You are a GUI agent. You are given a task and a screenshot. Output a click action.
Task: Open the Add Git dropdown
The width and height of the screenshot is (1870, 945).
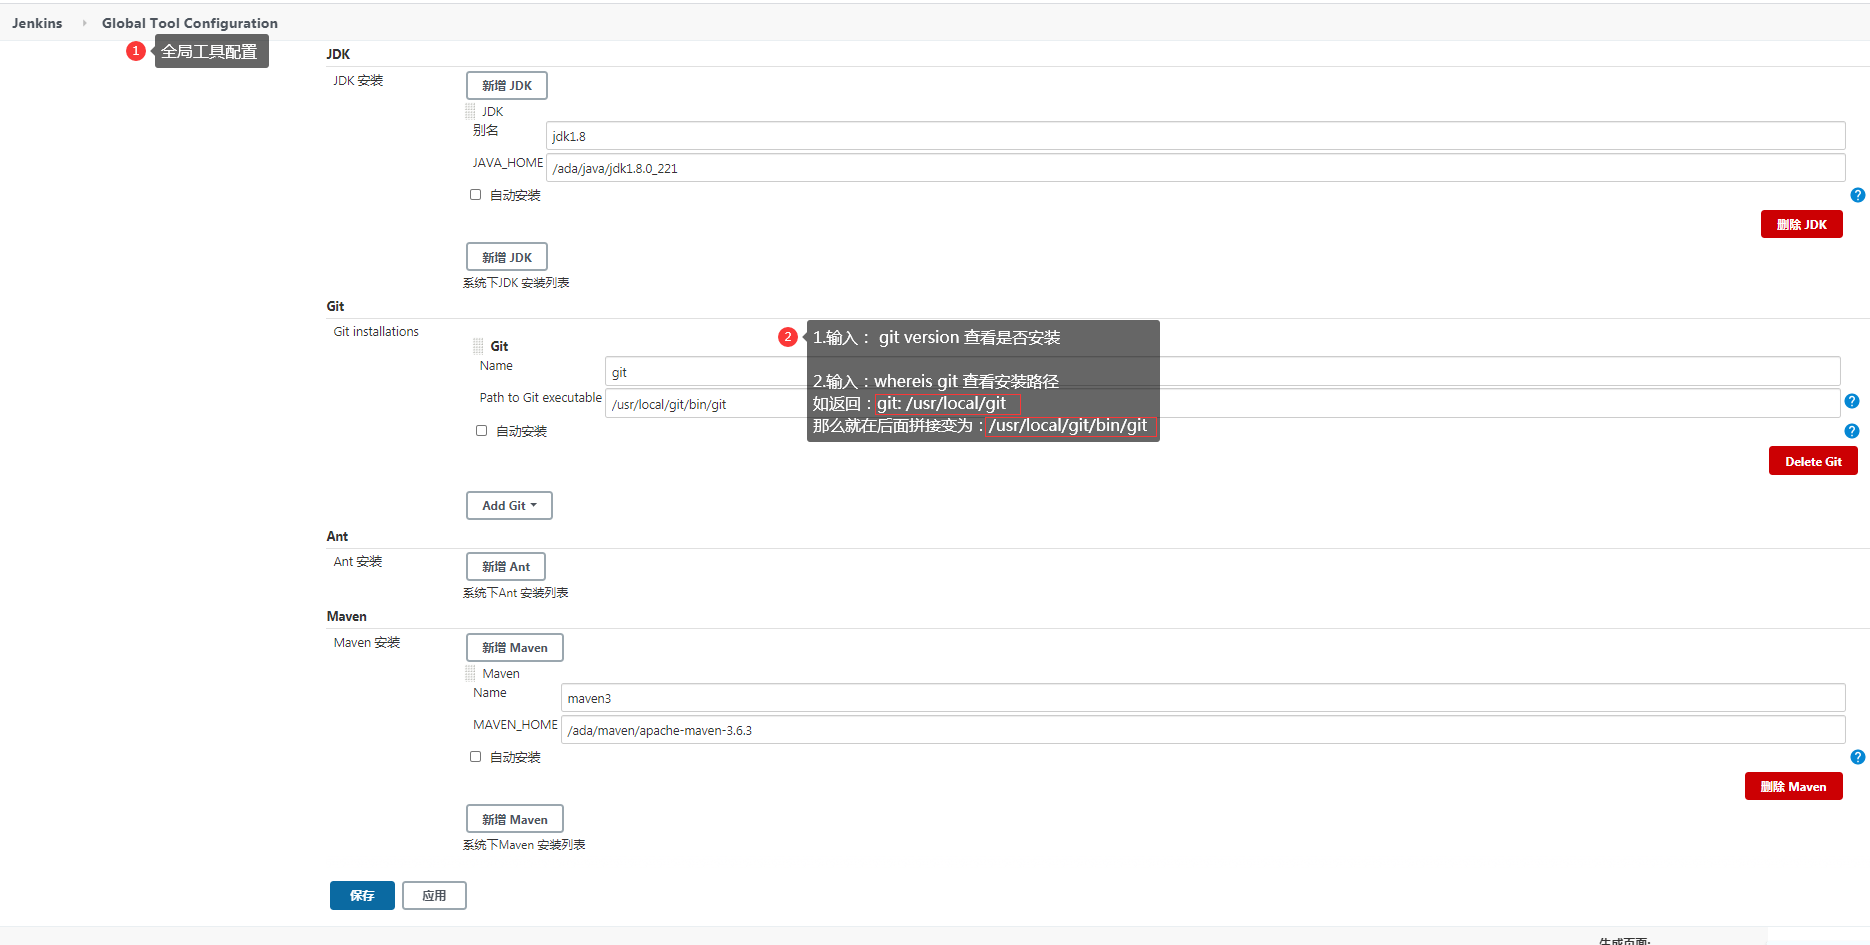pos(509,506)
